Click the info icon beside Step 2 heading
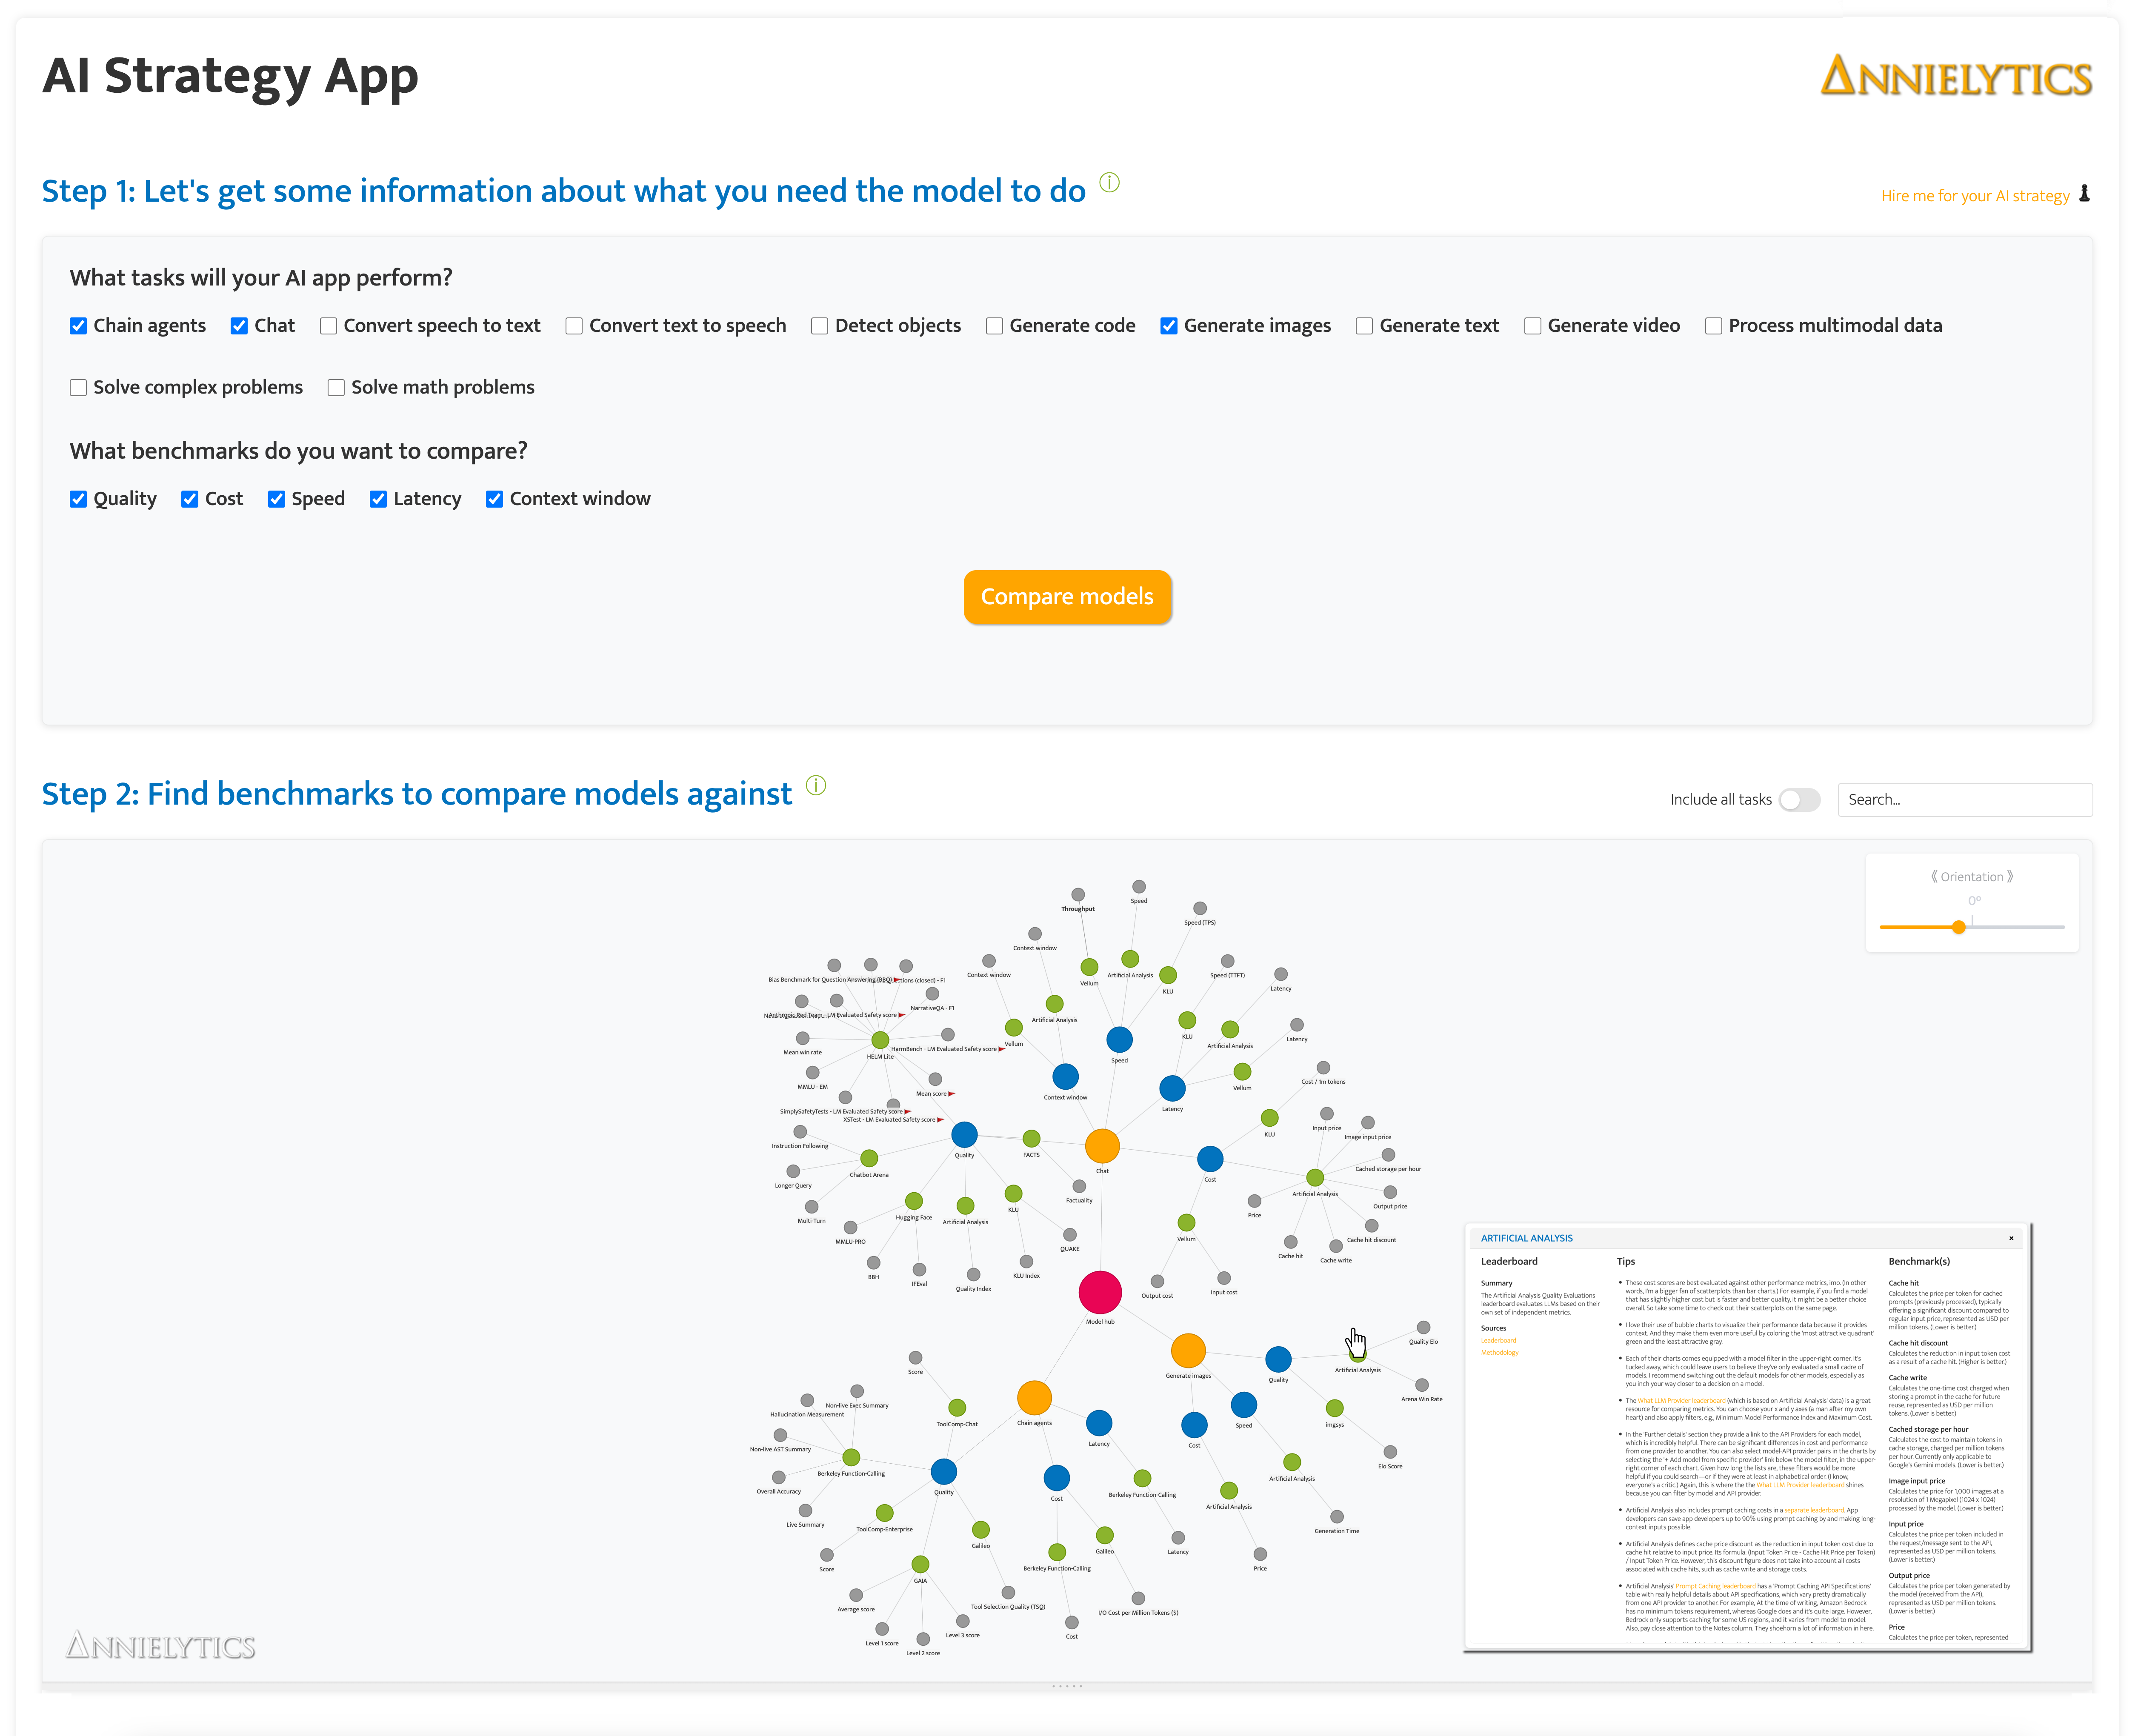This screenshot has height=1736, width=2138. (x=816, y=786)
